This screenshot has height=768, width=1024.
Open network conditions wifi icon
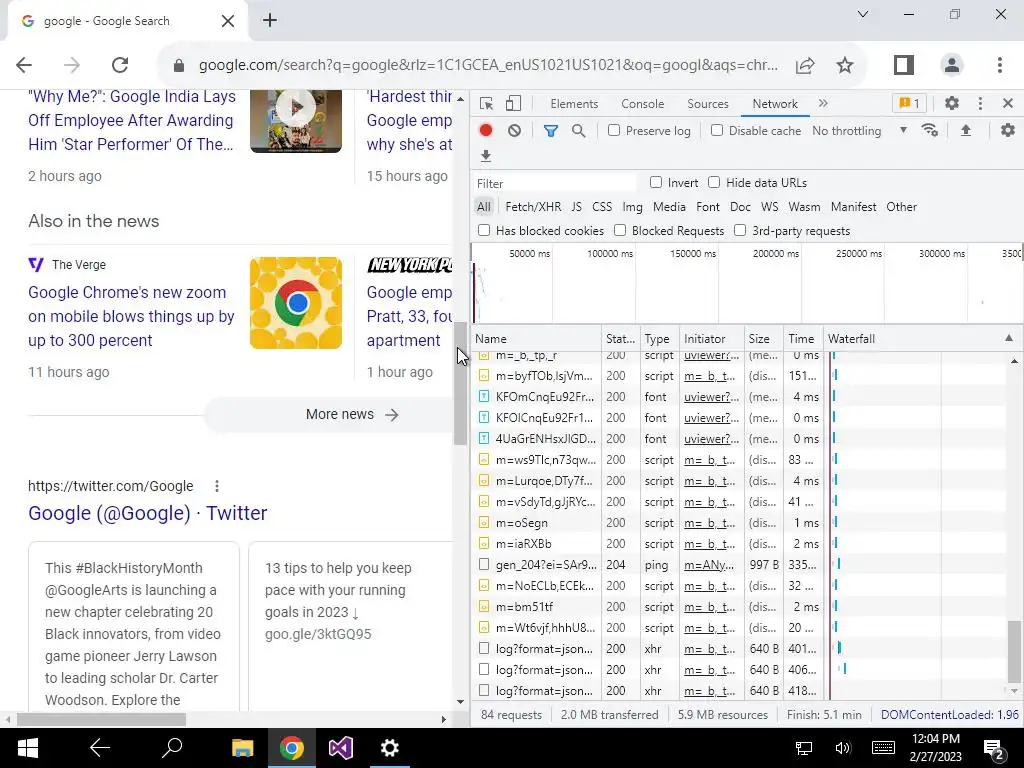[x=930, y=130]
